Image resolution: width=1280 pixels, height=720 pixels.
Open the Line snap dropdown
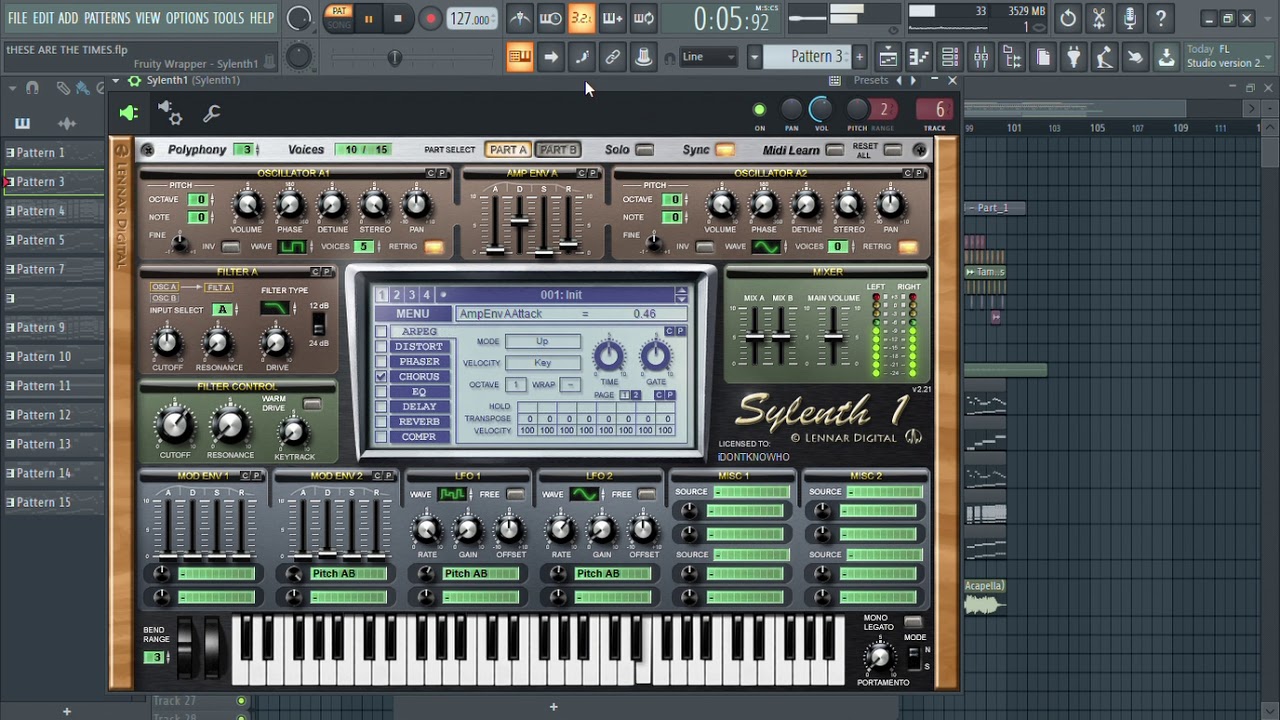click(x=707, y=57)
